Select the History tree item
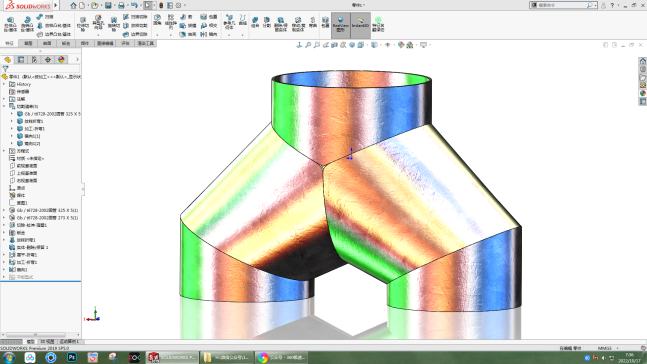Viewport: 647px width, 364px height. click(24, 84)
